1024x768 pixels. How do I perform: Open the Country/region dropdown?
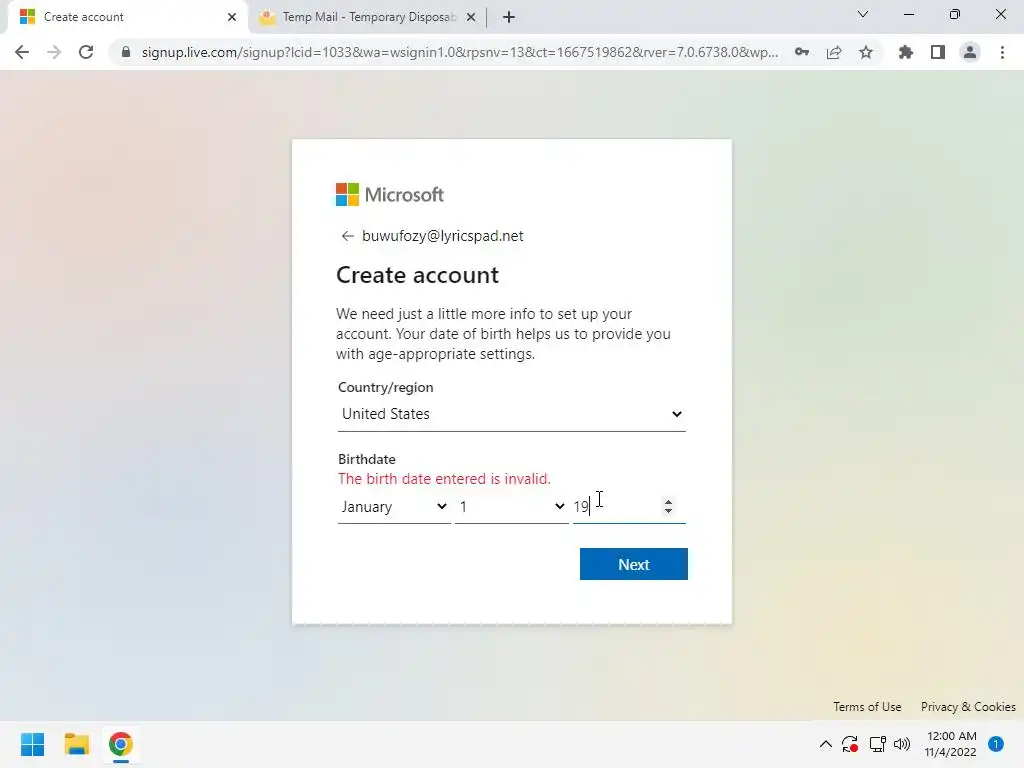pos(511,414)
